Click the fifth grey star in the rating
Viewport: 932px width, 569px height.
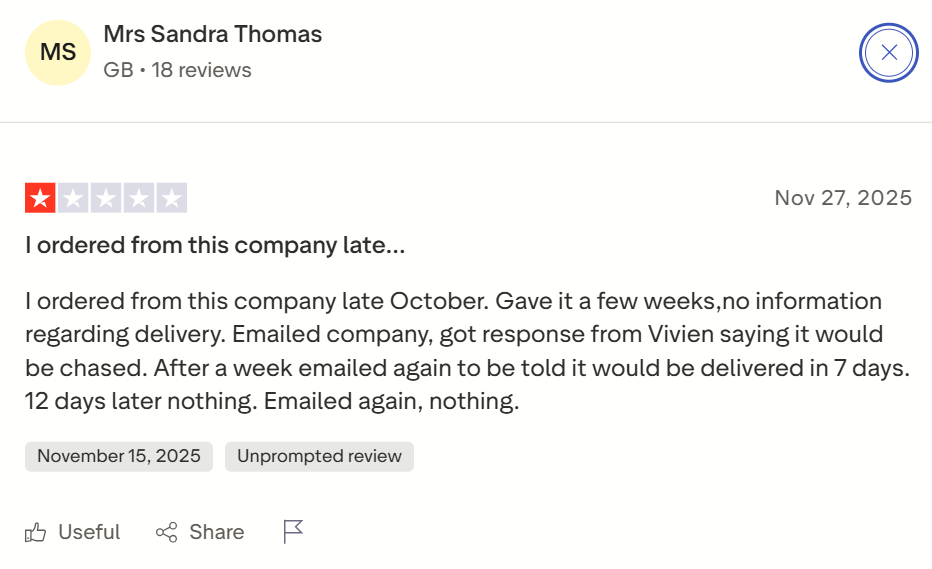click(x=172, y=198)
